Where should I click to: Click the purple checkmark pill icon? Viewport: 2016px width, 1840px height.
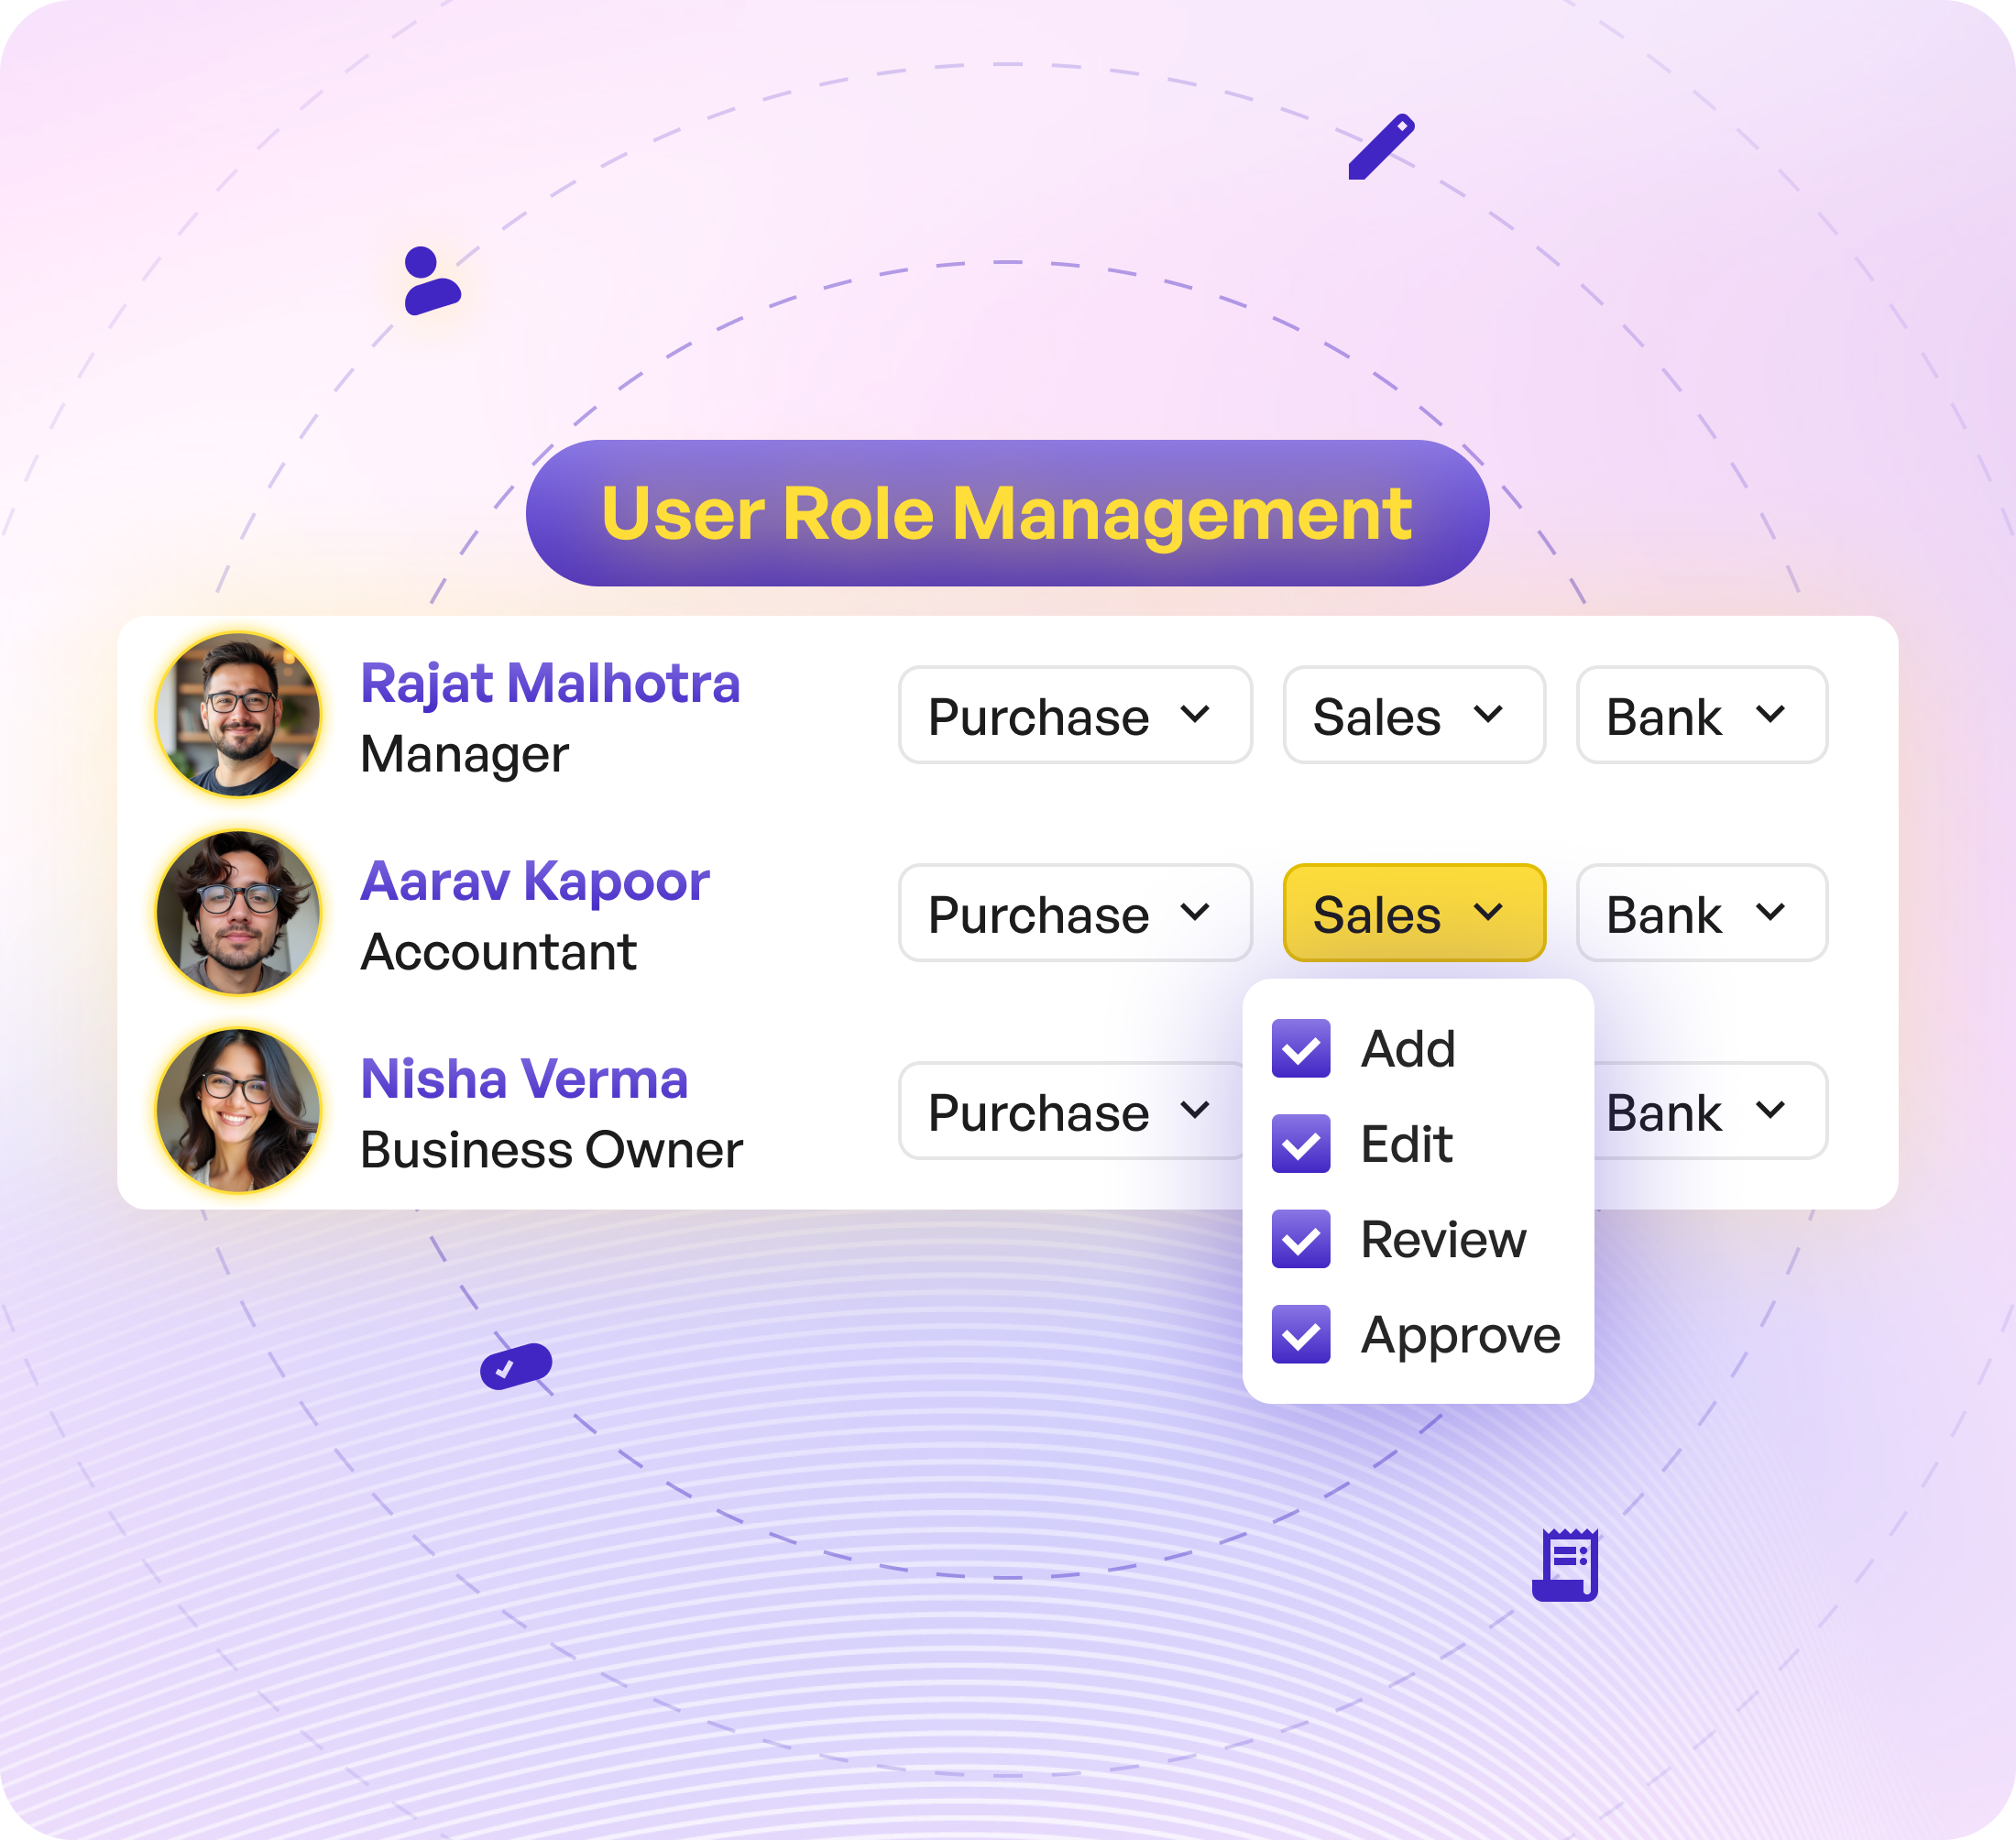coord(516,1366)
